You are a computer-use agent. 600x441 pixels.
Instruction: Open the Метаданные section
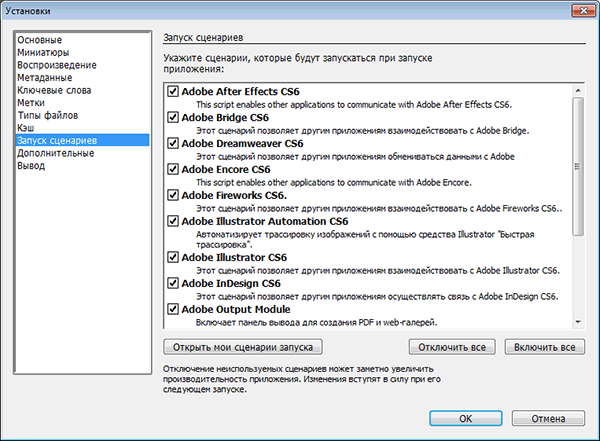(x=82, y=78)
